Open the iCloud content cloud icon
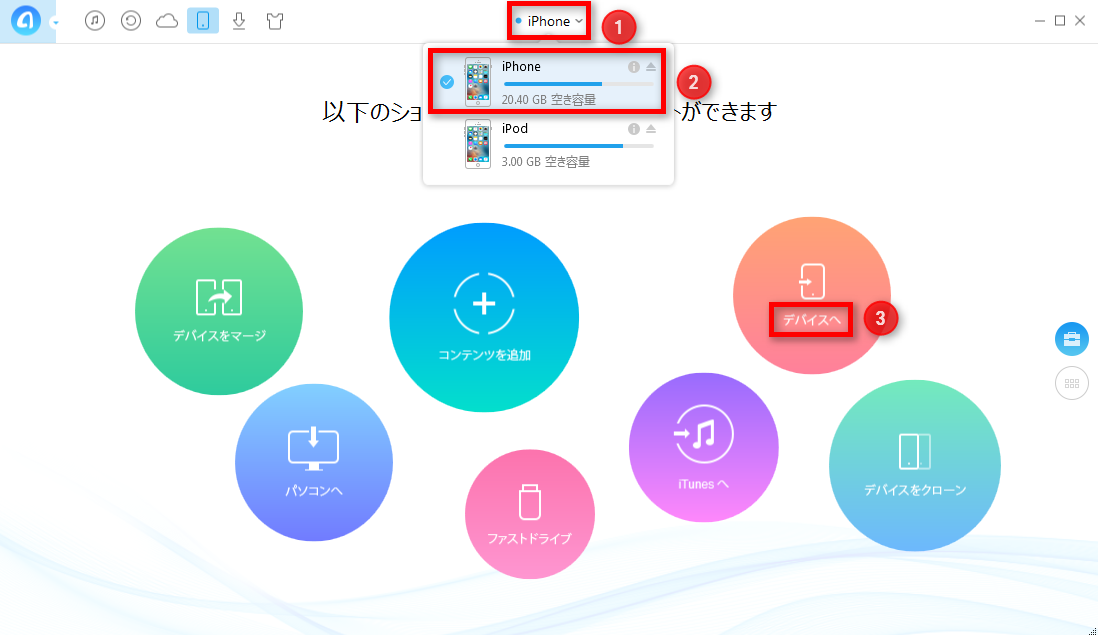The height and width of the screenshot is (635, 1098). click(167, 21)
